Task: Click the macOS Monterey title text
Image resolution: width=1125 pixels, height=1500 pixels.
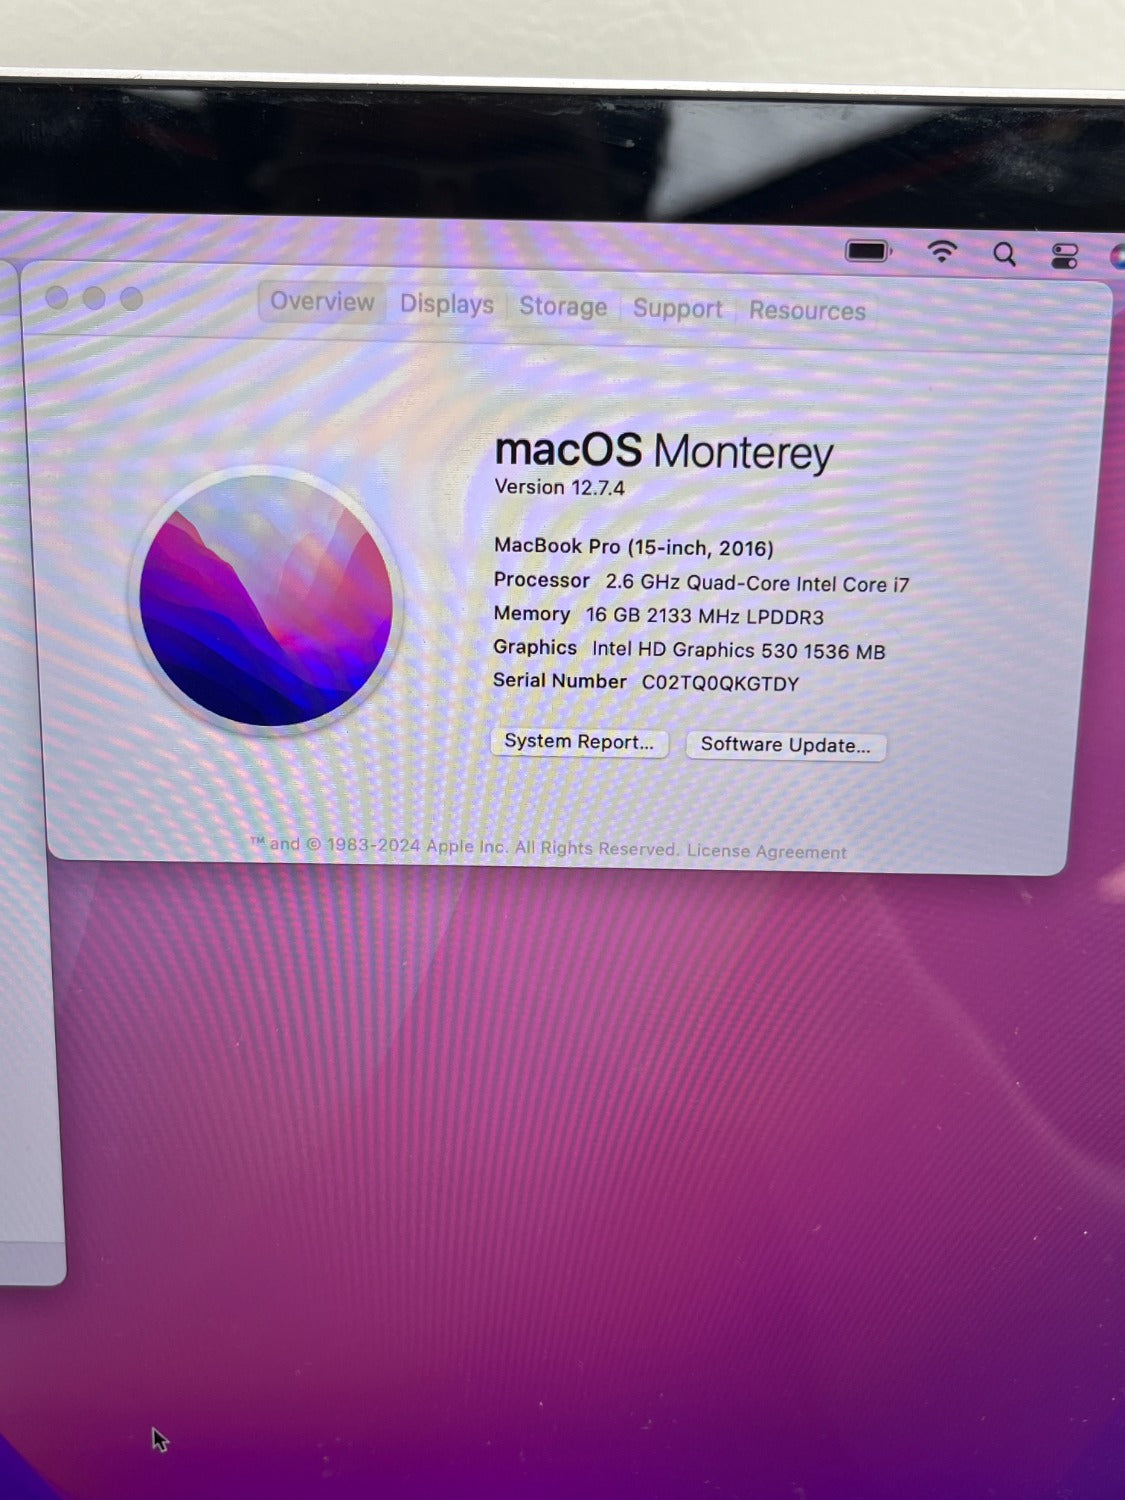Action: coord(664,451)
